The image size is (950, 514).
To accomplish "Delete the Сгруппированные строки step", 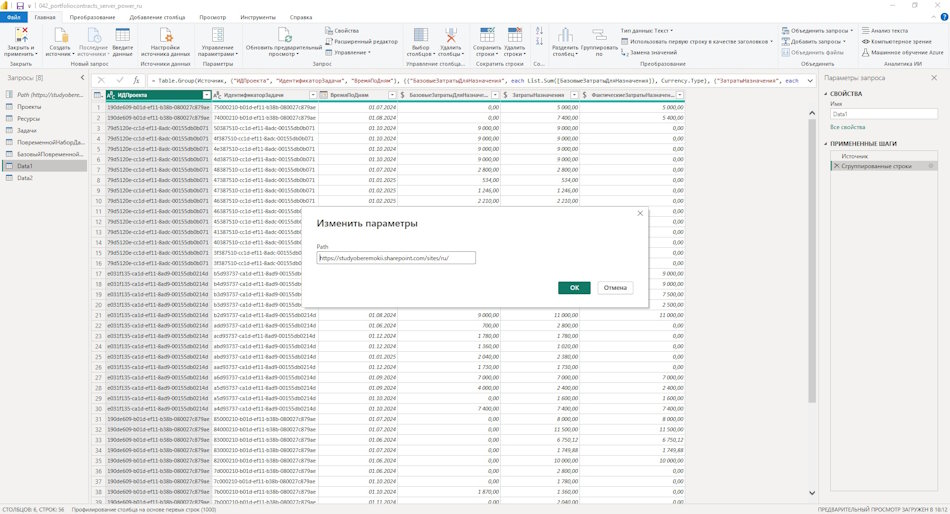I will (x=837, y=166).
